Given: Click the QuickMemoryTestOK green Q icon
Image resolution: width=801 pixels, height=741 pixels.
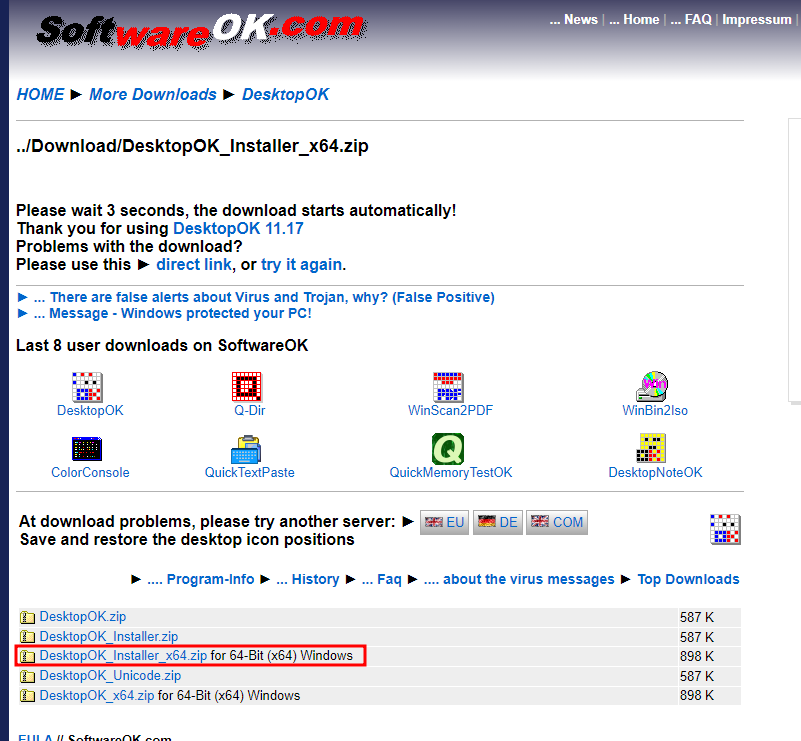Looking at the screenshot, I should click(x=448, y=449).
